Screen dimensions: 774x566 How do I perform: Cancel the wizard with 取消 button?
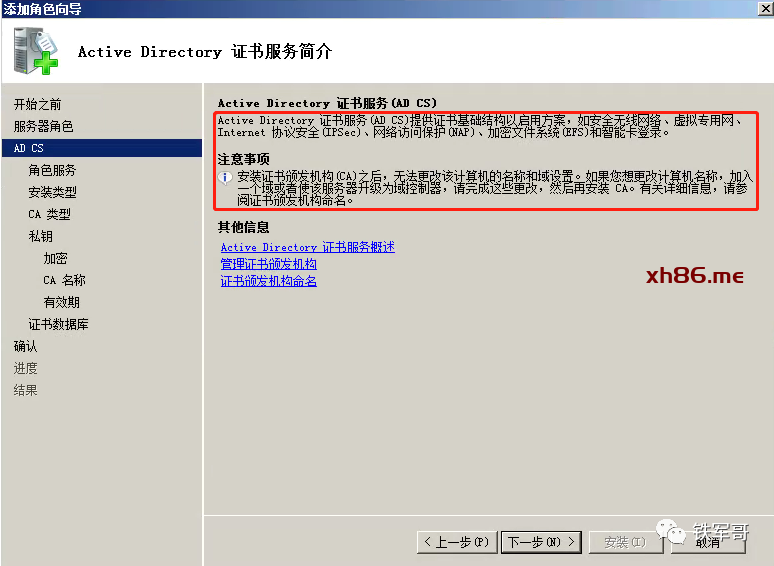(707, 542)
